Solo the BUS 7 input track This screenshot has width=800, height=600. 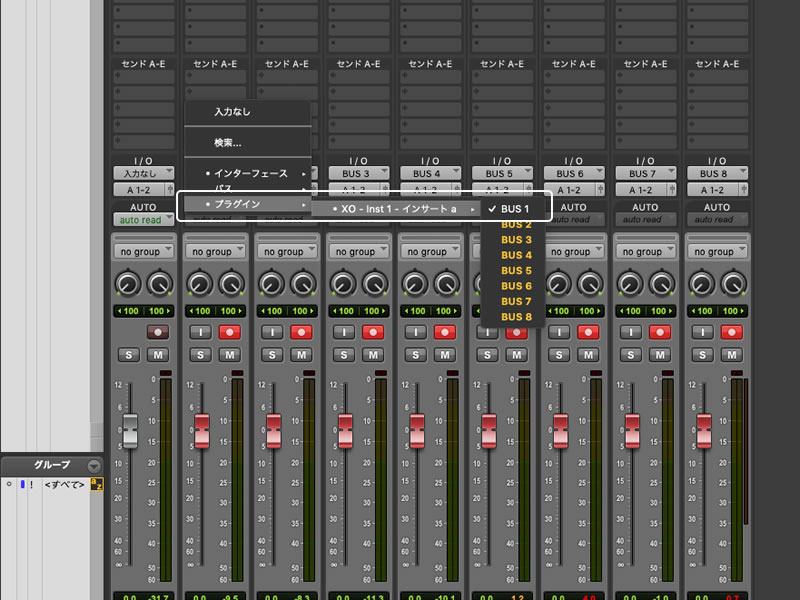click(631, 355)
